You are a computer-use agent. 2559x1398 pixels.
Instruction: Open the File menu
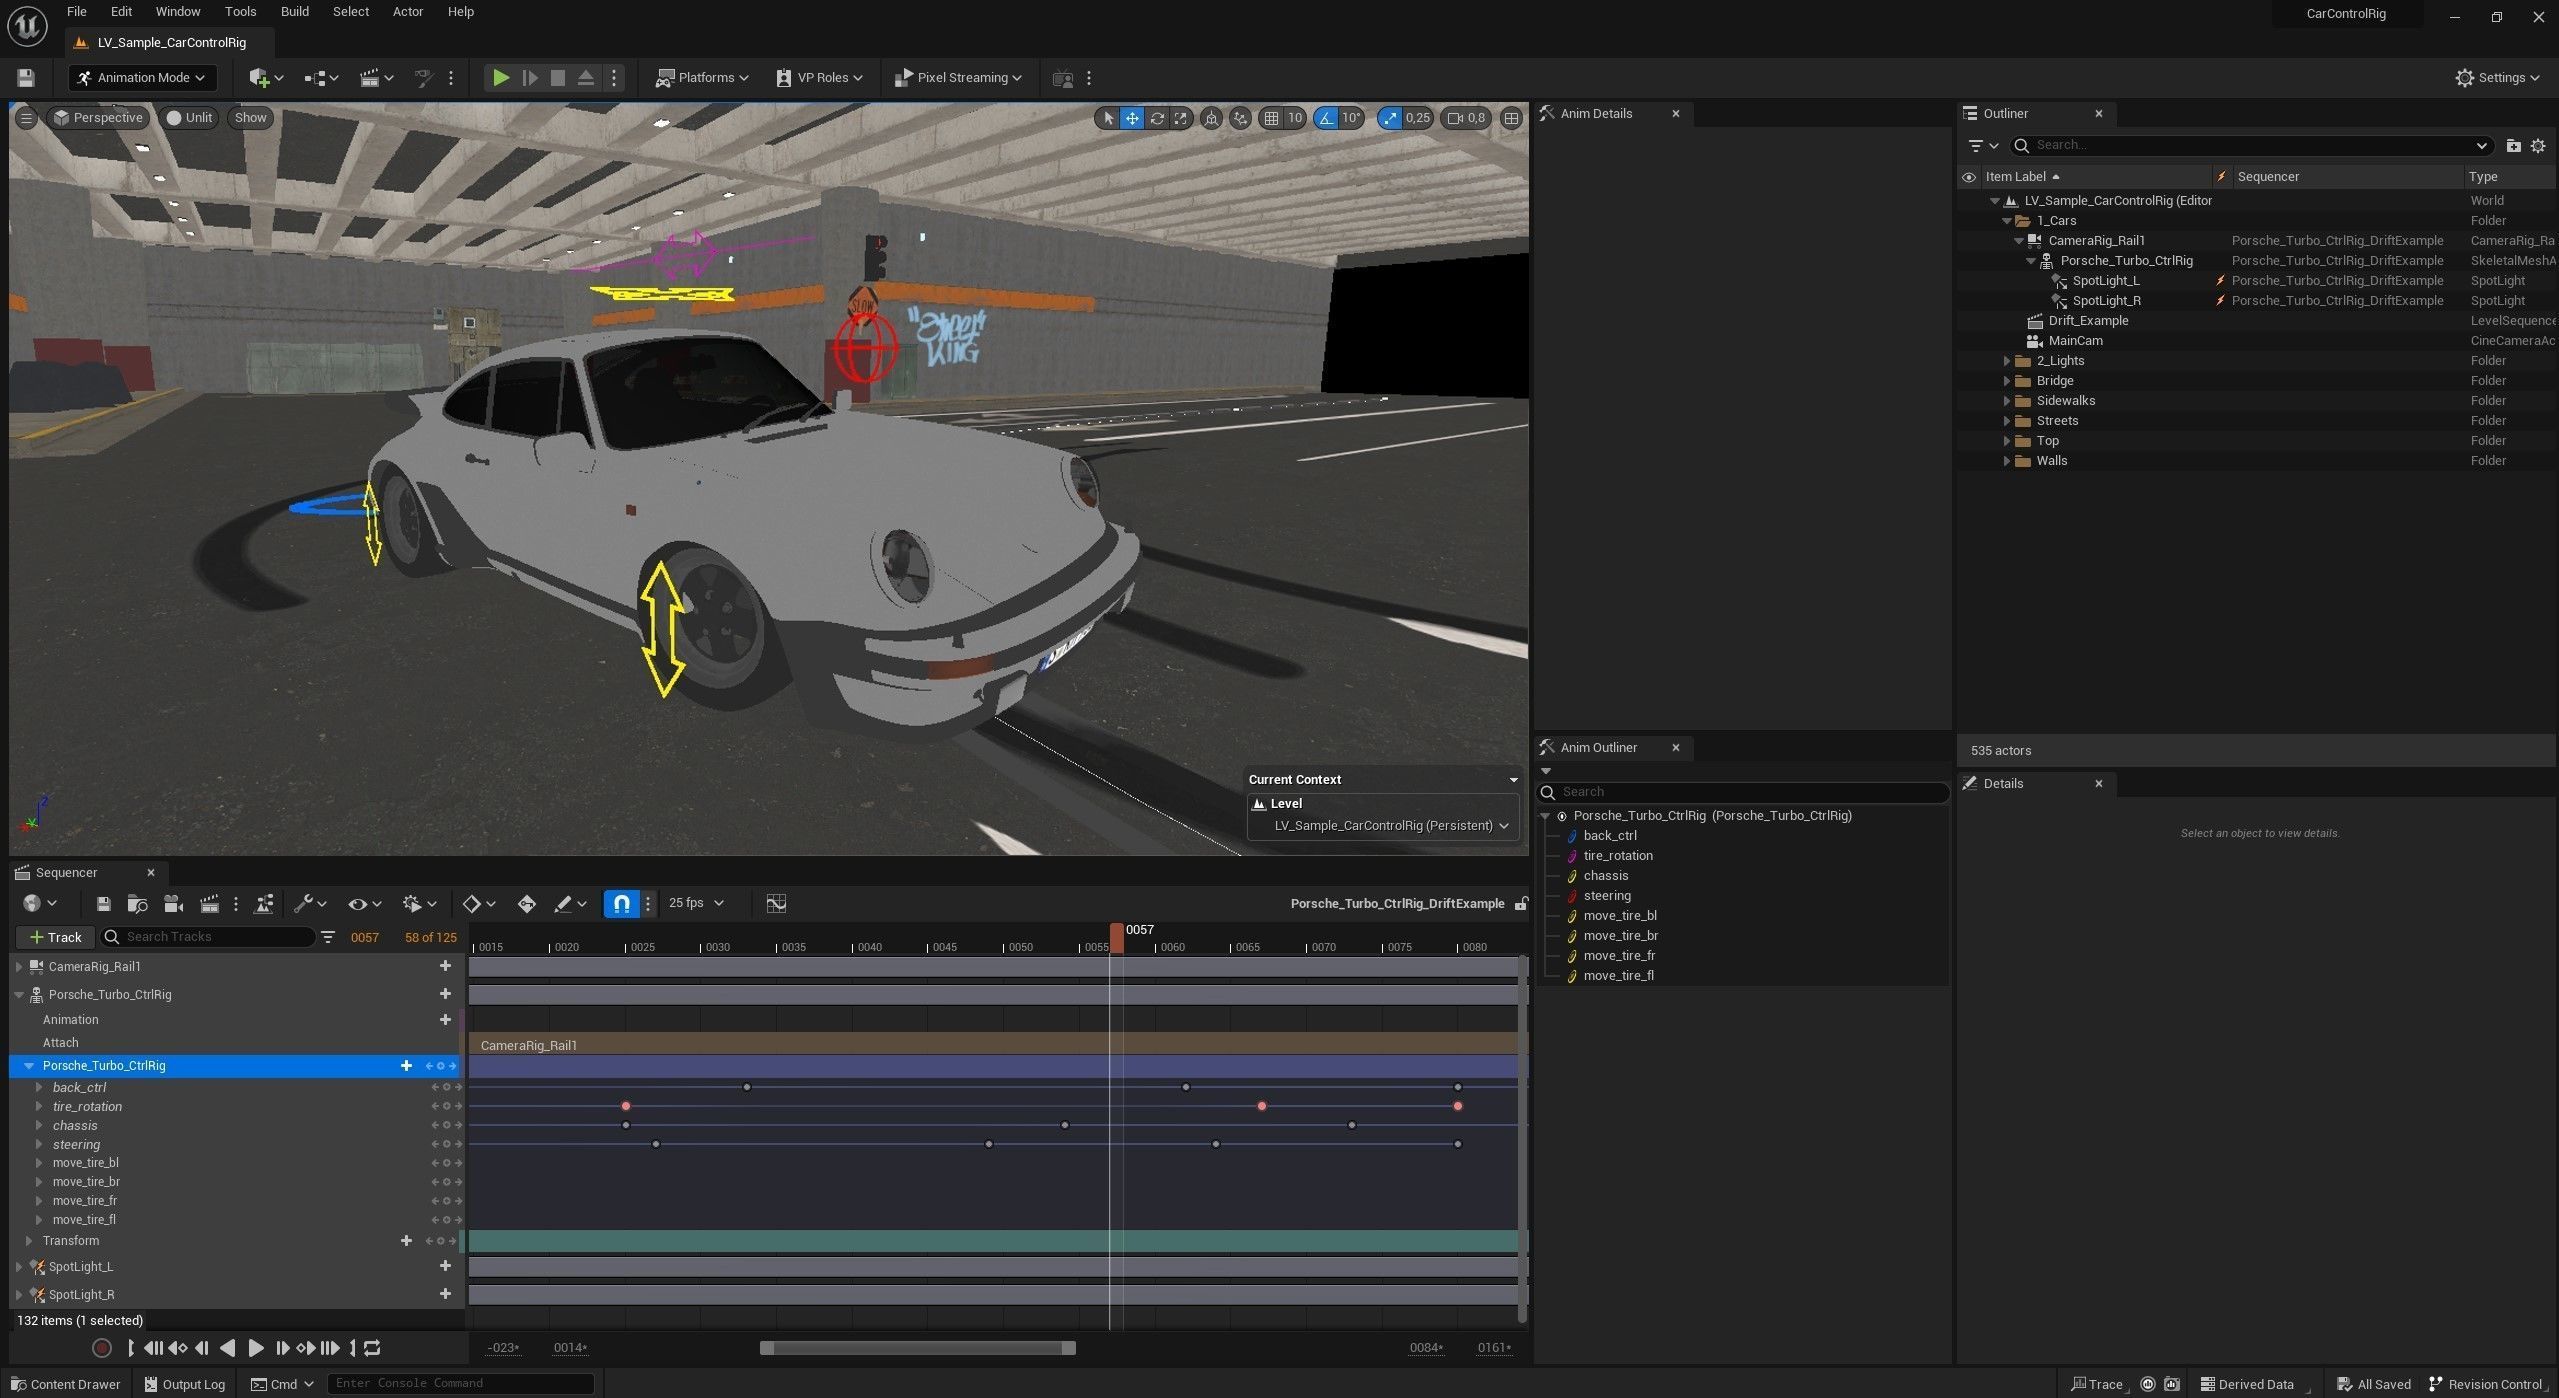(x=76, y=12)
